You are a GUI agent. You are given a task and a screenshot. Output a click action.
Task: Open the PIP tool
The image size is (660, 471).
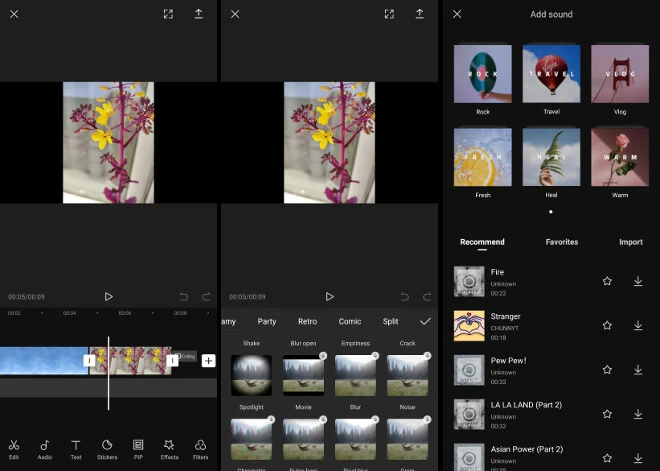(x=138, y=449)
